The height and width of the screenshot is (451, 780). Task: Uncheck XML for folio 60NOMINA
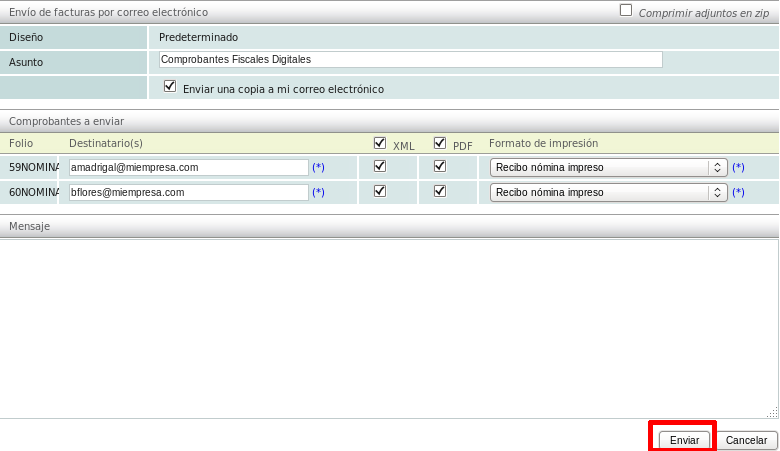tap(380, 191)
